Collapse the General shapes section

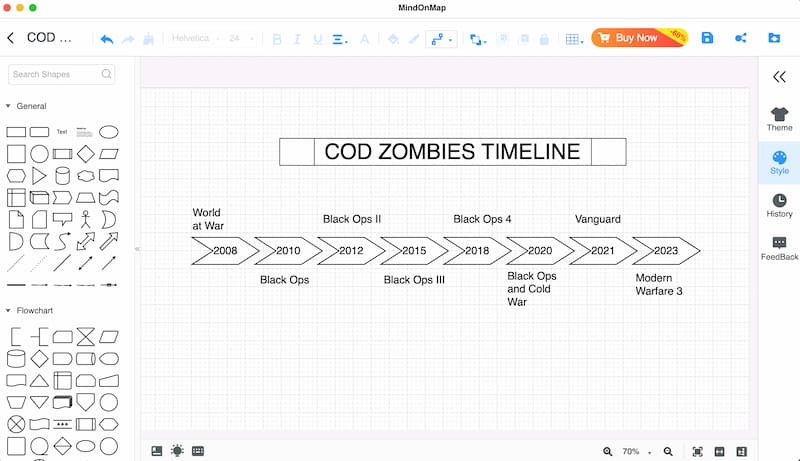(x=8, y=106)
